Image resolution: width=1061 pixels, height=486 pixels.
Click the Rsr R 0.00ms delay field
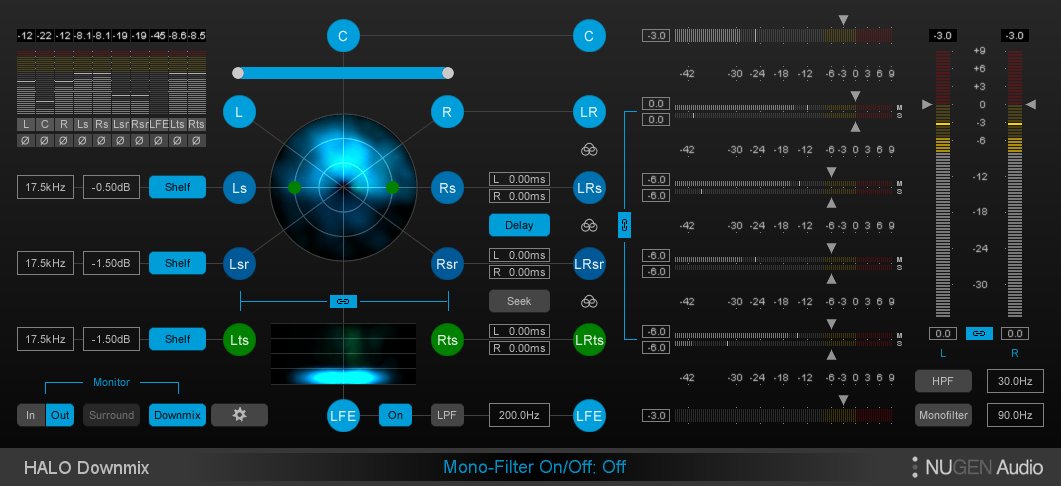(x=519, y=272)
